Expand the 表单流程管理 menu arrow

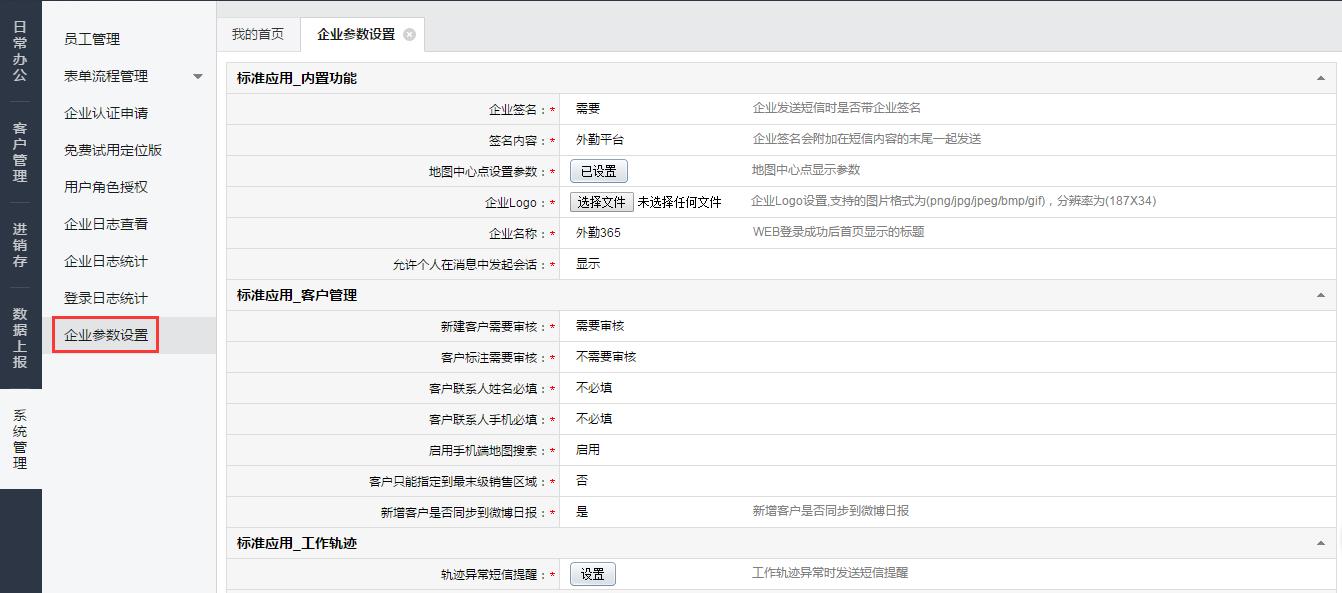tap(197, 77)
